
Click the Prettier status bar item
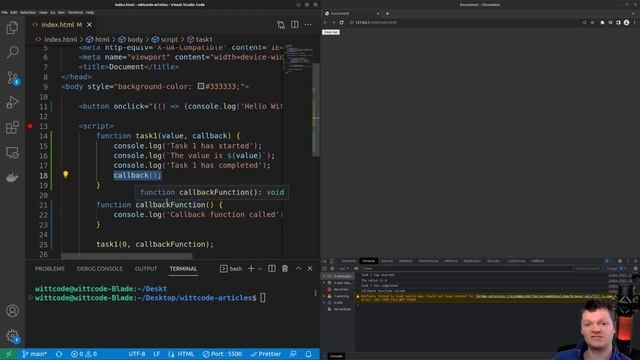266,354
